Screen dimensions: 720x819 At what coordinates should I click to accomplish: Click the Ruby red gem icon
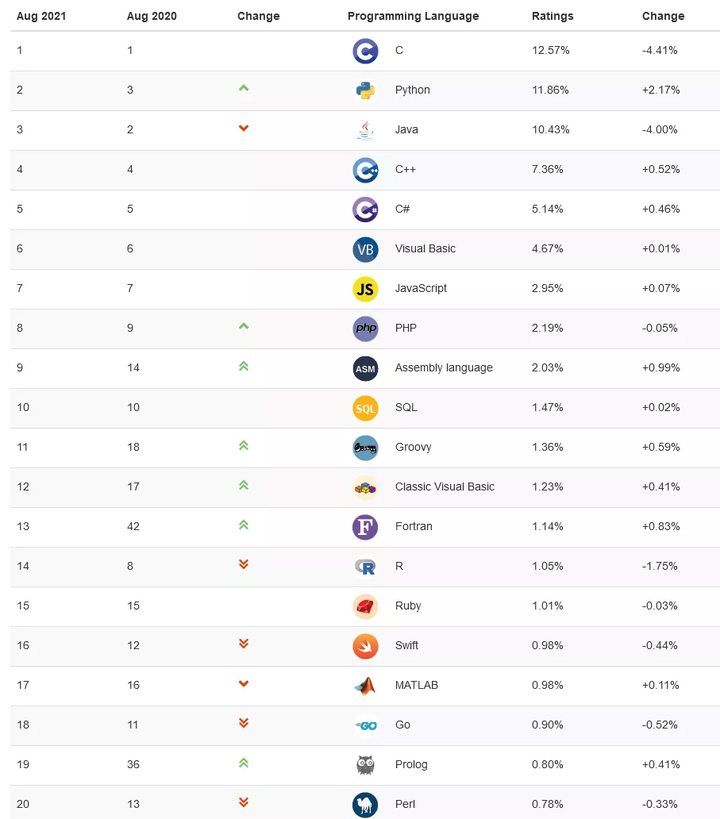365,606
